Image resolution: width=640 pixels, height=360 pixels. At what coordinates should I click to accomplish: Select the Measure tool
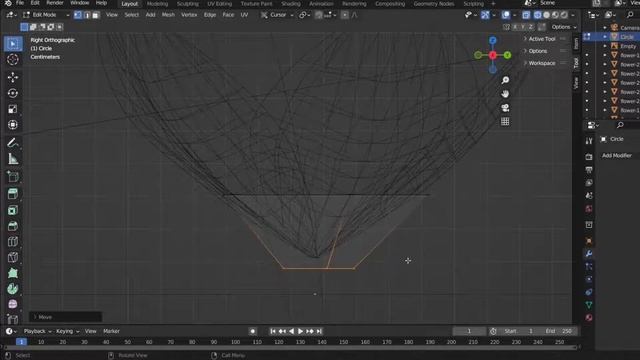pyautogui.click(x=13, y=159)
